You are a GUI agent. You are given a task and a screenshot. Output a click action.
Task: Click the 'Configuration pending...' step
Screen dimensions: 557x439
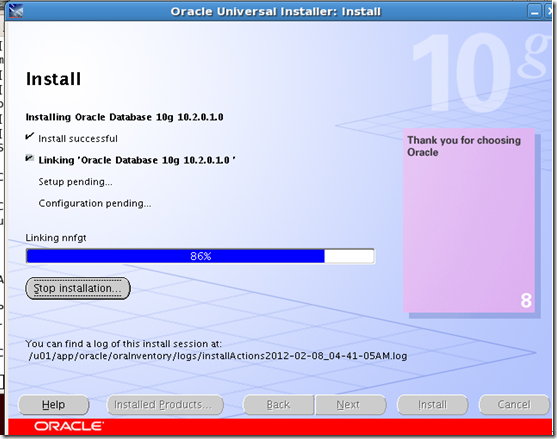[95, 204]
